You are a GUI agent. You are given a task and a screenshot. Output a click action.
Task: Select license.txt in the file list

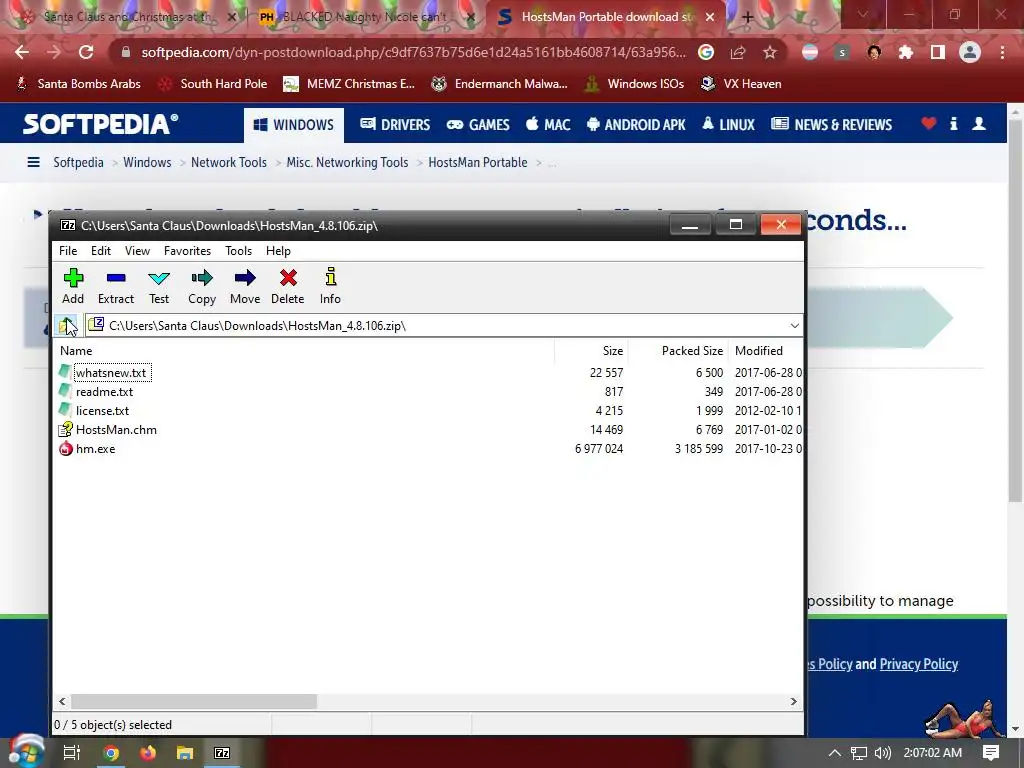(103, 411)
